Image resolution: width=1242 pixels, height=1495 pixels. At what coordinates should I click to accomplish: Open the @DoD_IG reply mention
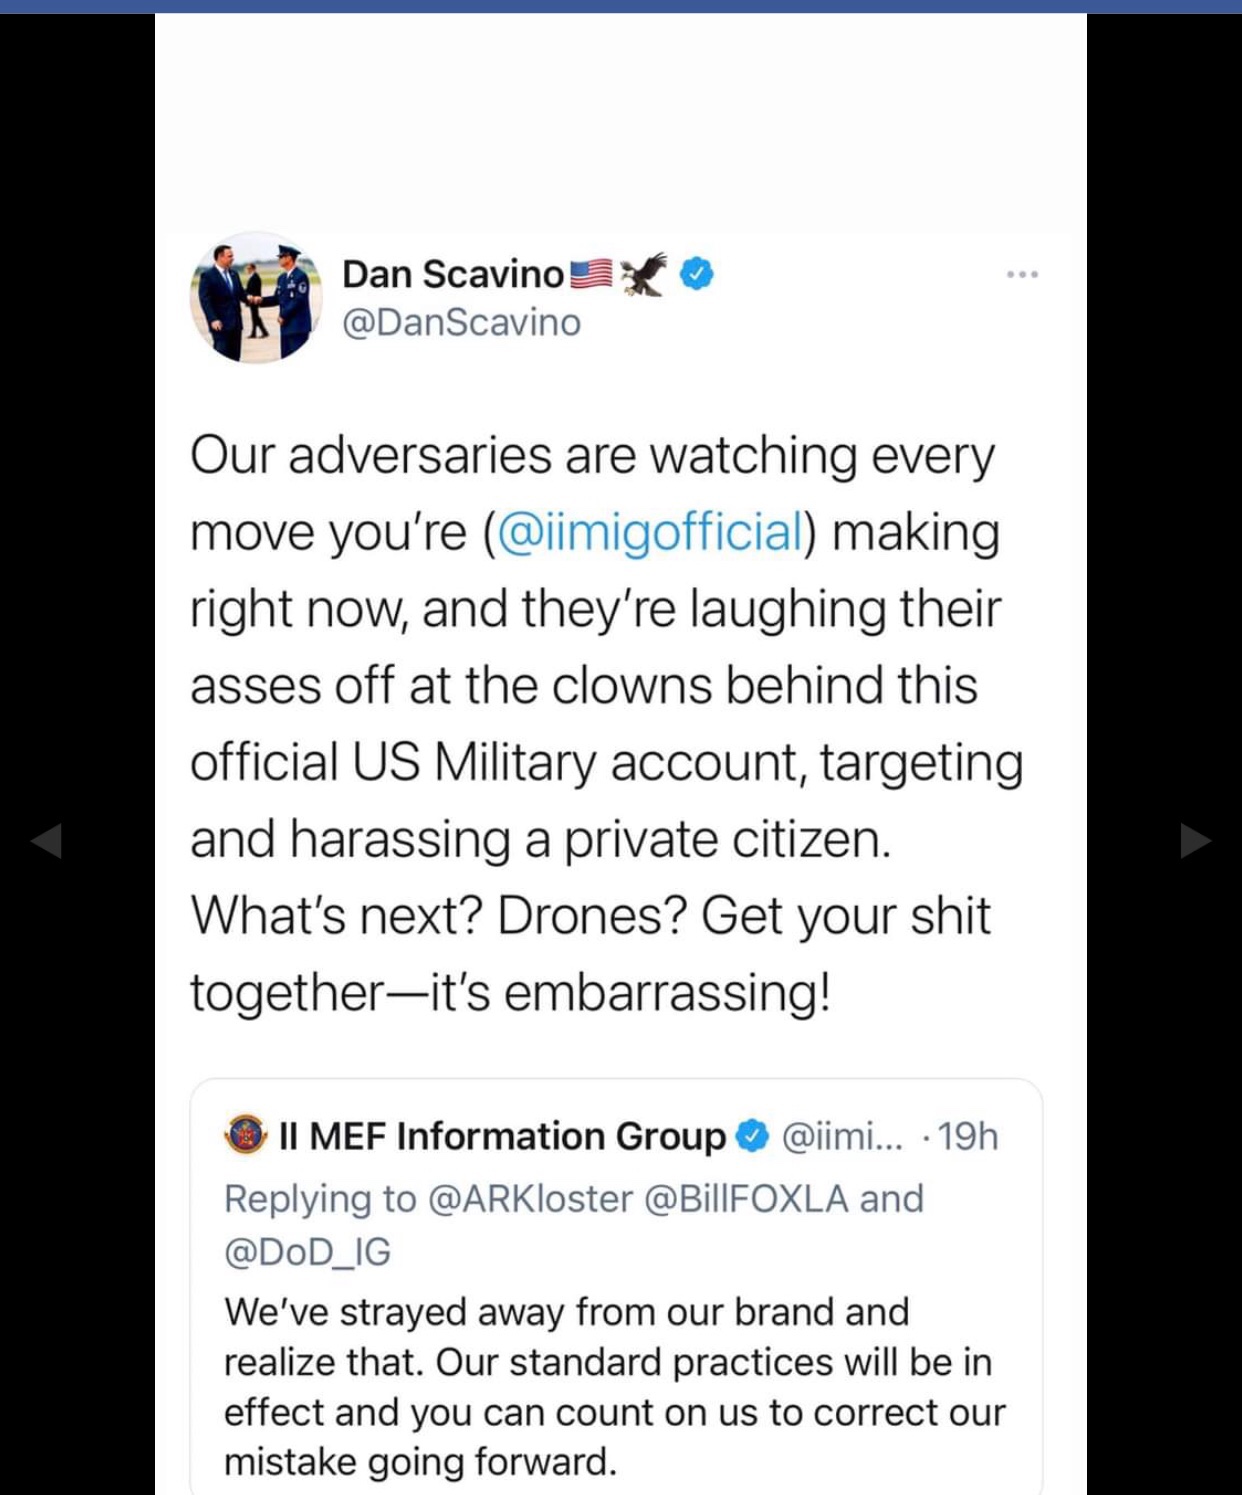308,1251
